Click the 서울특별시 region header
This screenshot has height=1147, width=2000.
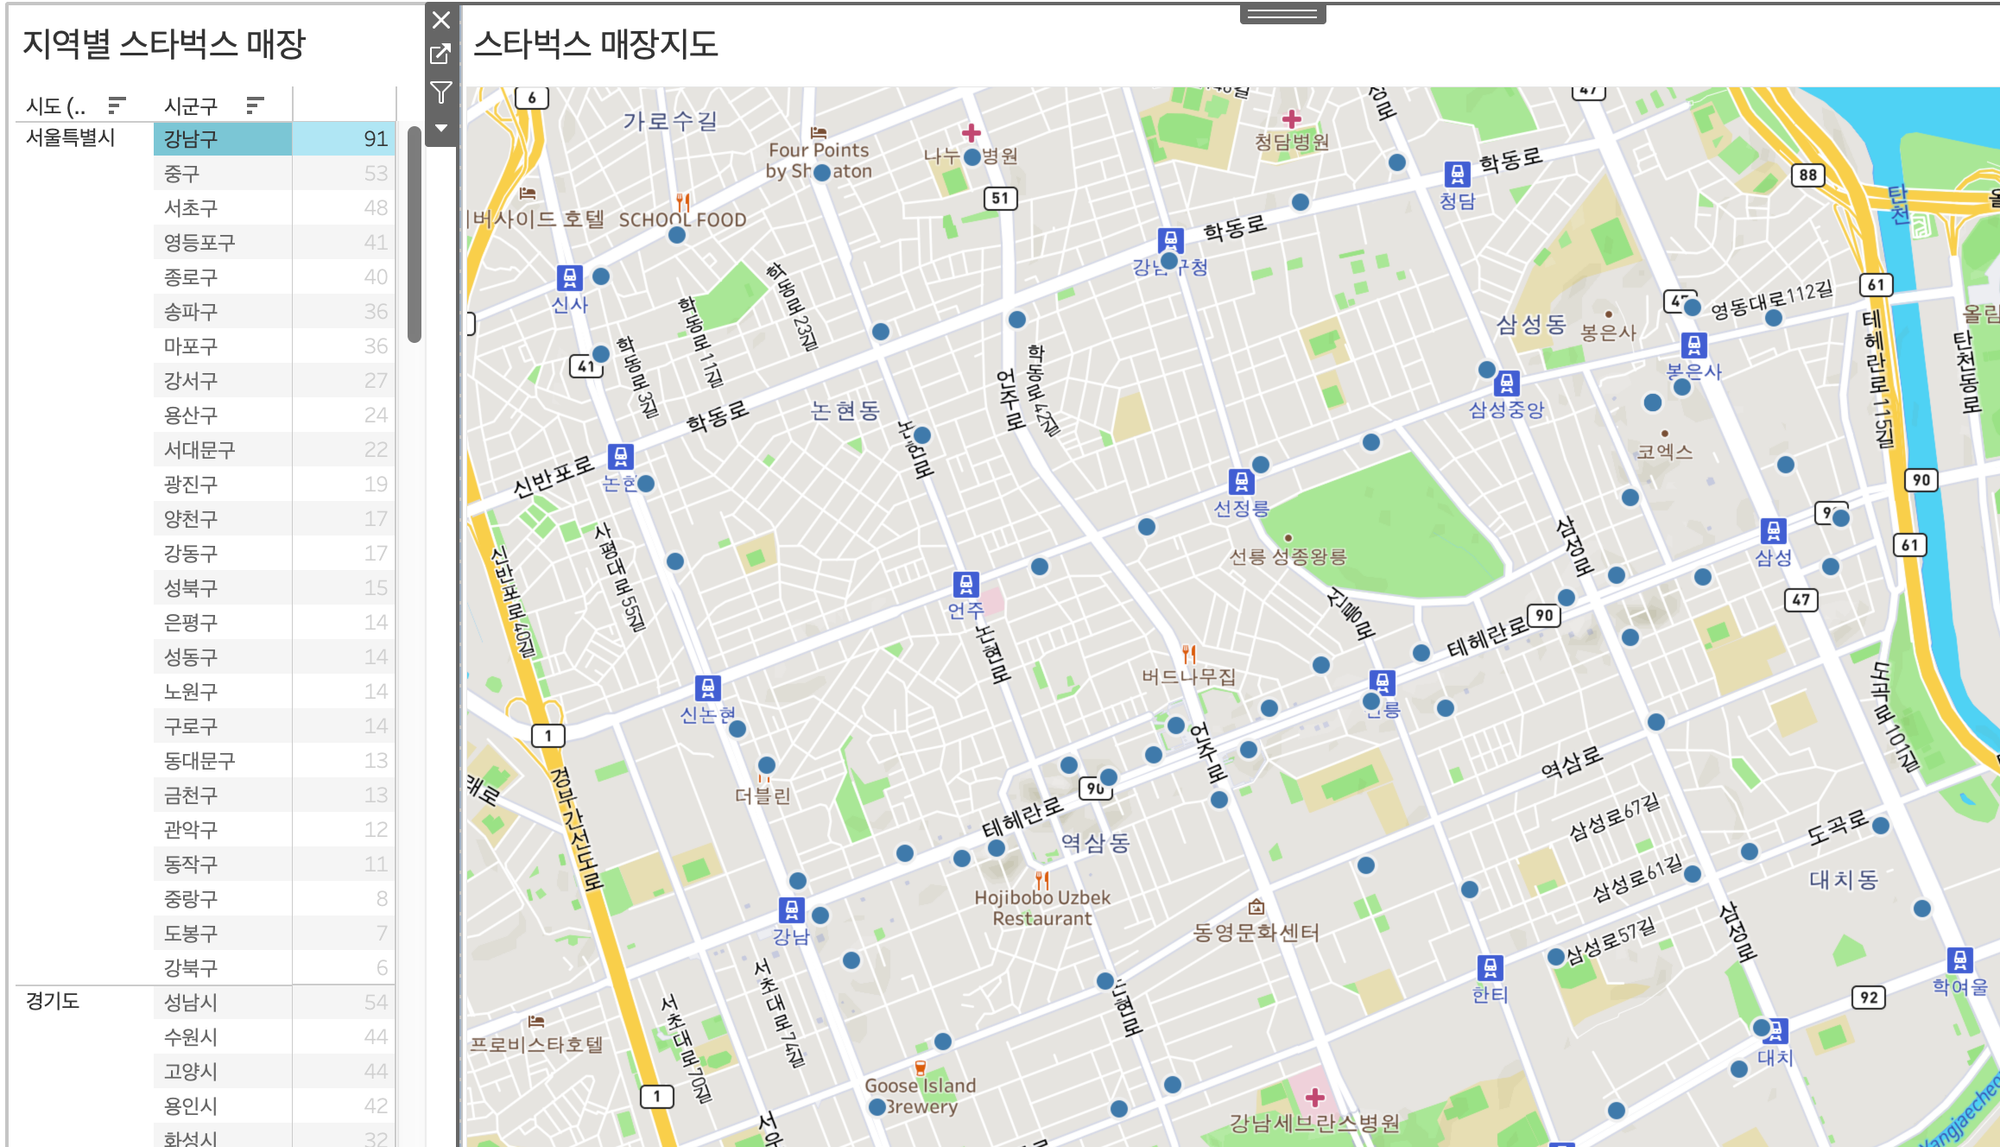coord(71,138)
